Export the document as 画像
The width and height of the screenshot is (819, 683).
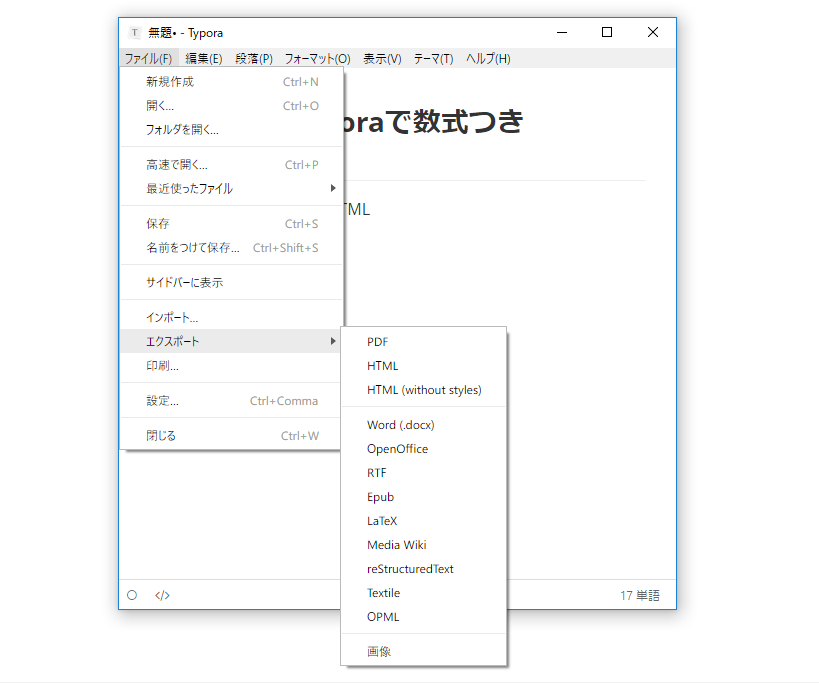click(378, 651)
